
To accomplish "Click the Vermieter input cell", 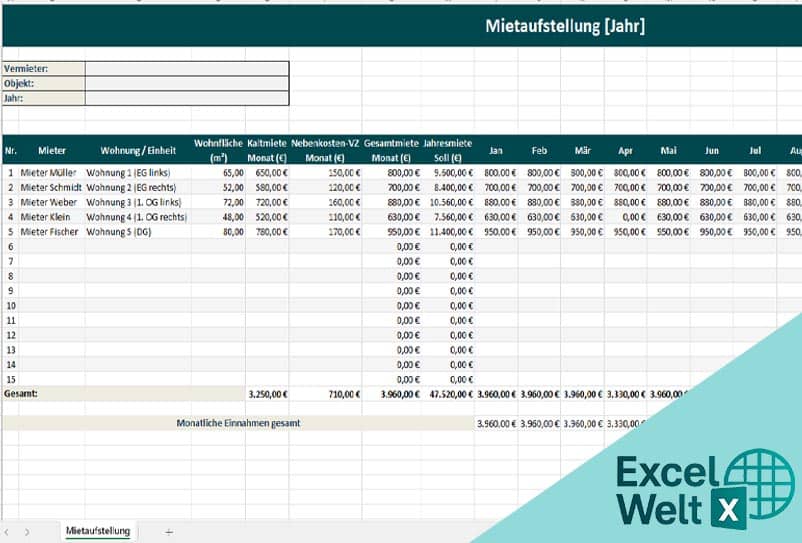I will click(187, 68).
